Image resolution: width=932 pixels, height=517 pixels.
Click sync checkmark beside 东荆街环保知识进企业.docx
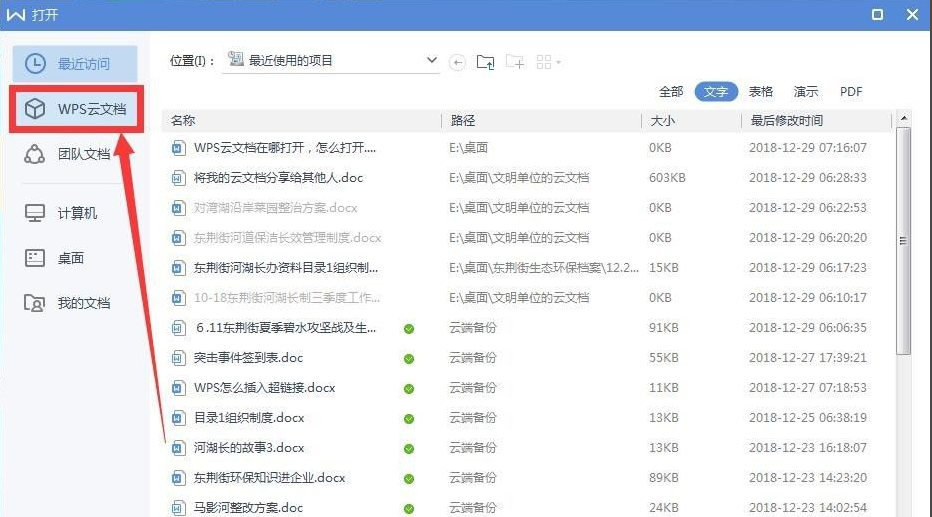(x=409, y=479)
